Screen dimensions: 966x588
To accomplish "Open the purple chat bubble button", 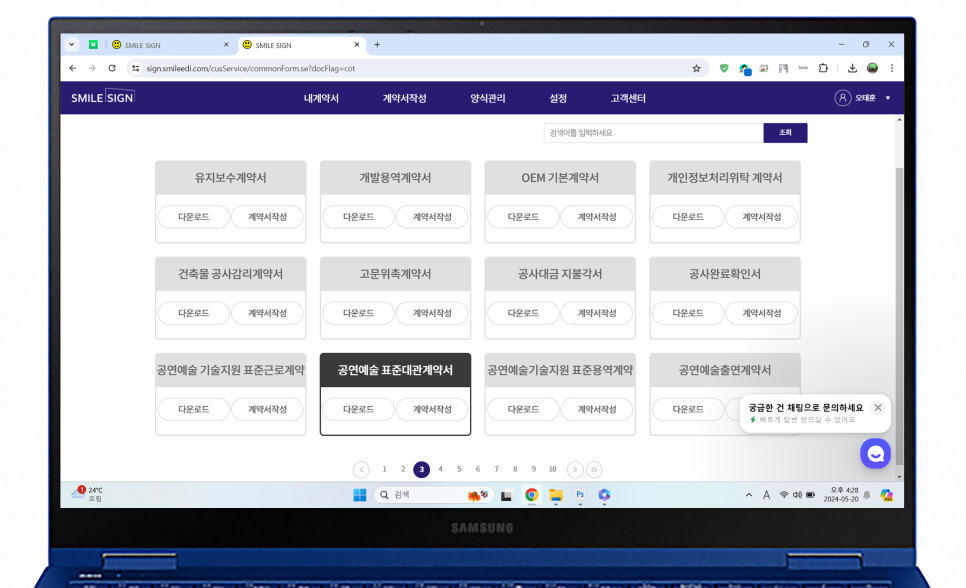I will (875, 454).
